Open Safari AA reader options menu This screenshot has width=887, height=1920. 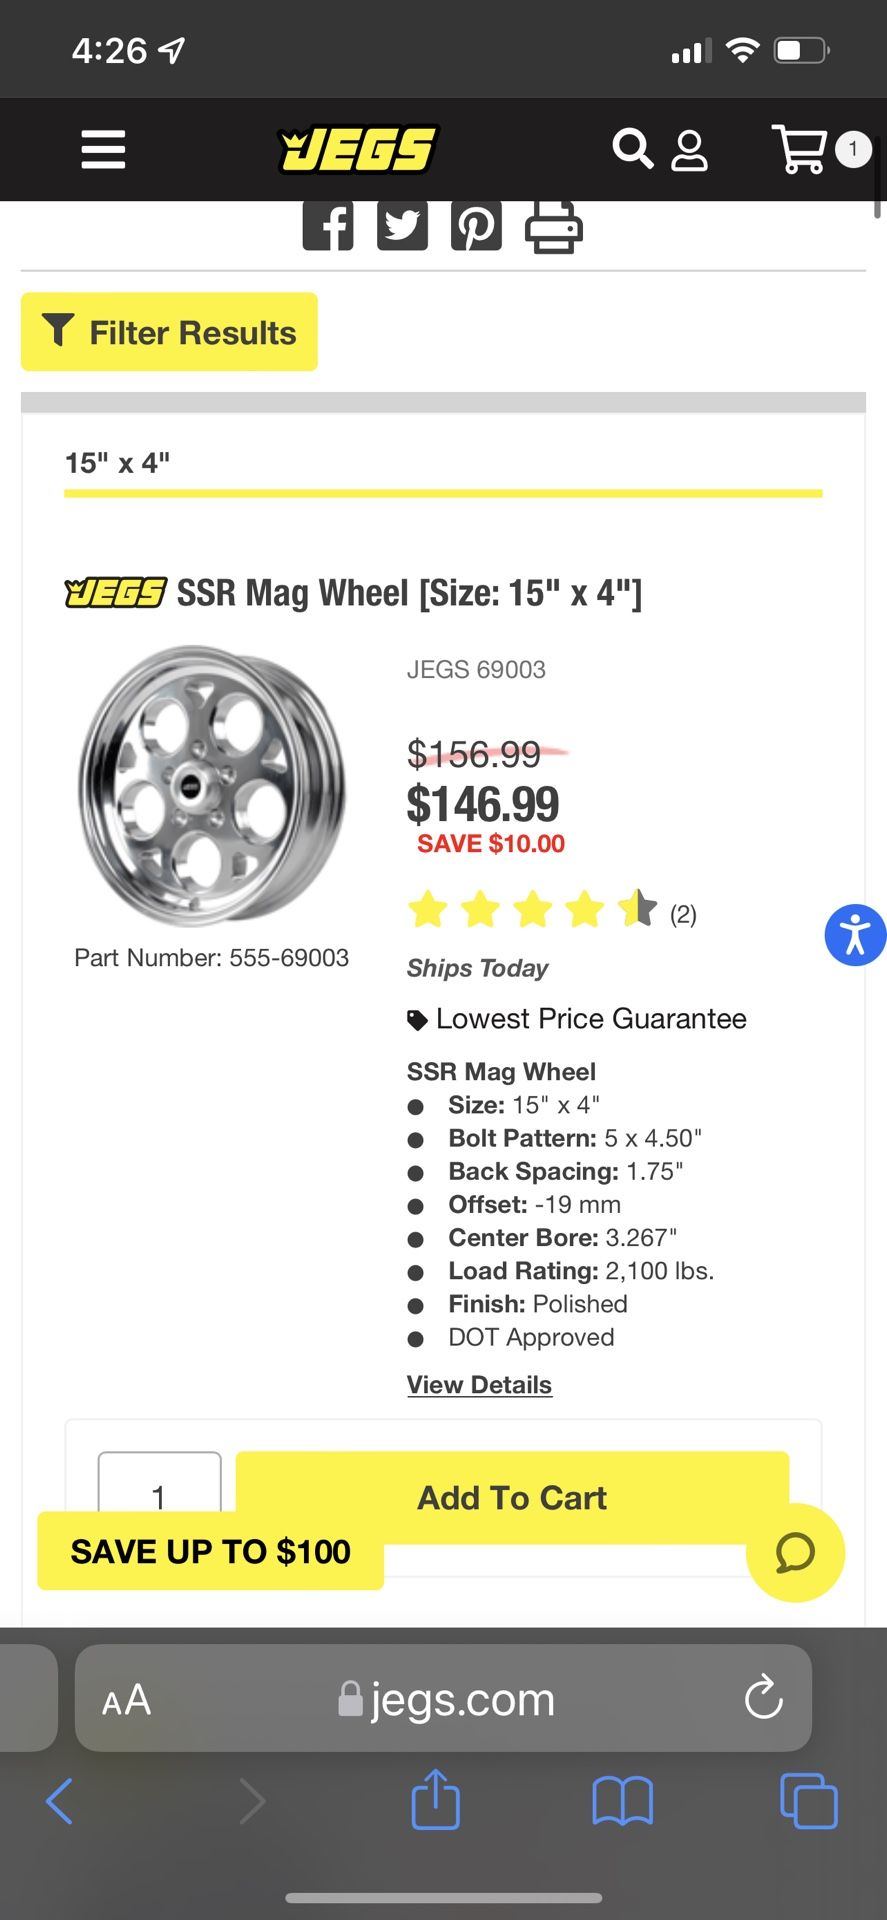[x=126, y=1699]
